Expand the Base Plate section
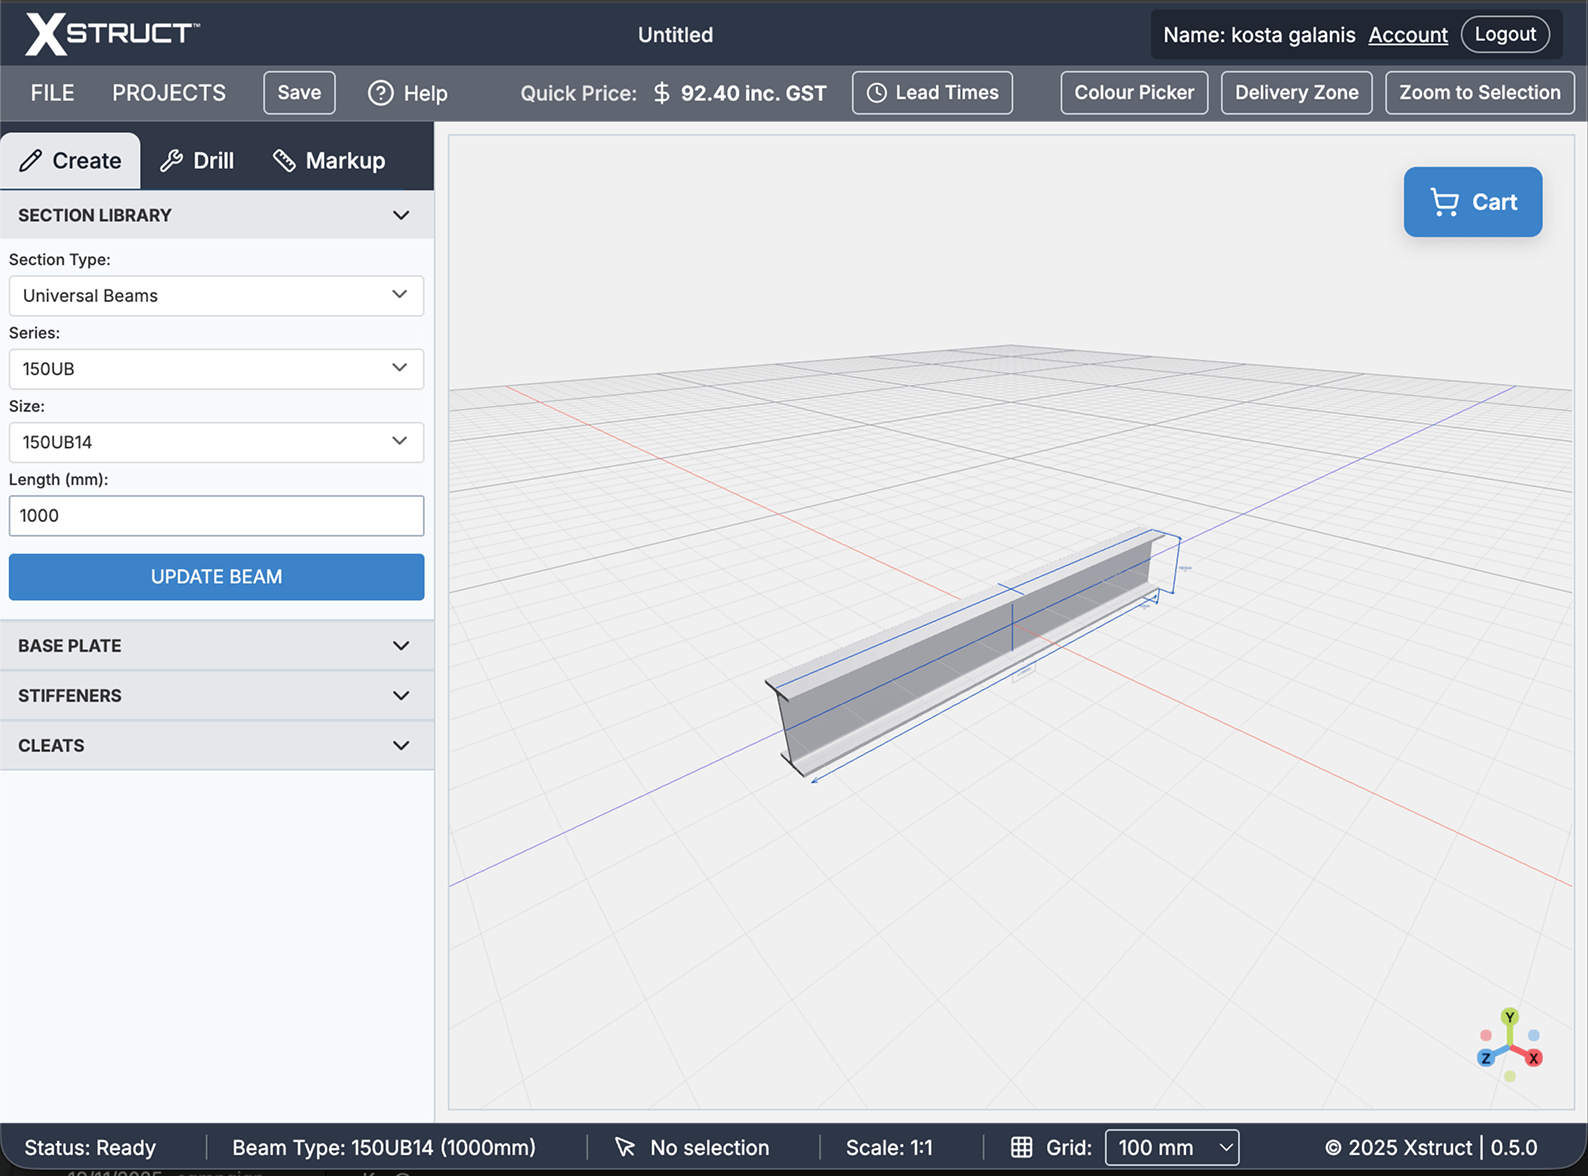1588x1176 pixels. (216, 646)
